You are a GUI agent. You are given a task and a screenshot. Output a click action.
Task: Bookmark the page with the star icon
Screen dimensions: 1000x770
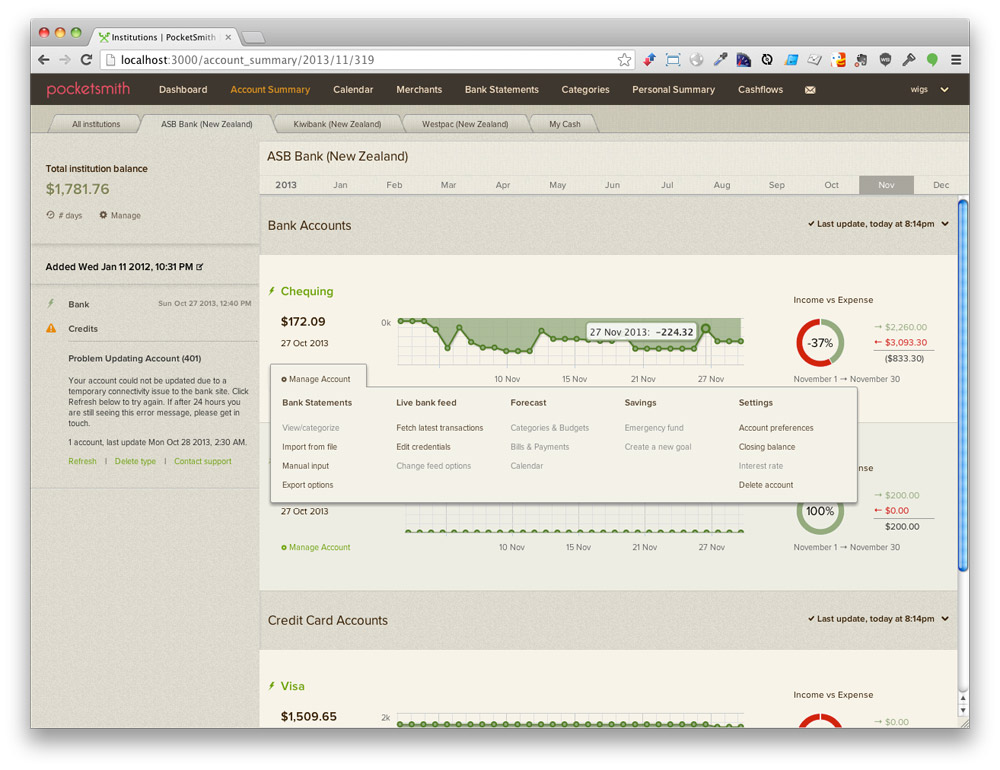point(625,60)
